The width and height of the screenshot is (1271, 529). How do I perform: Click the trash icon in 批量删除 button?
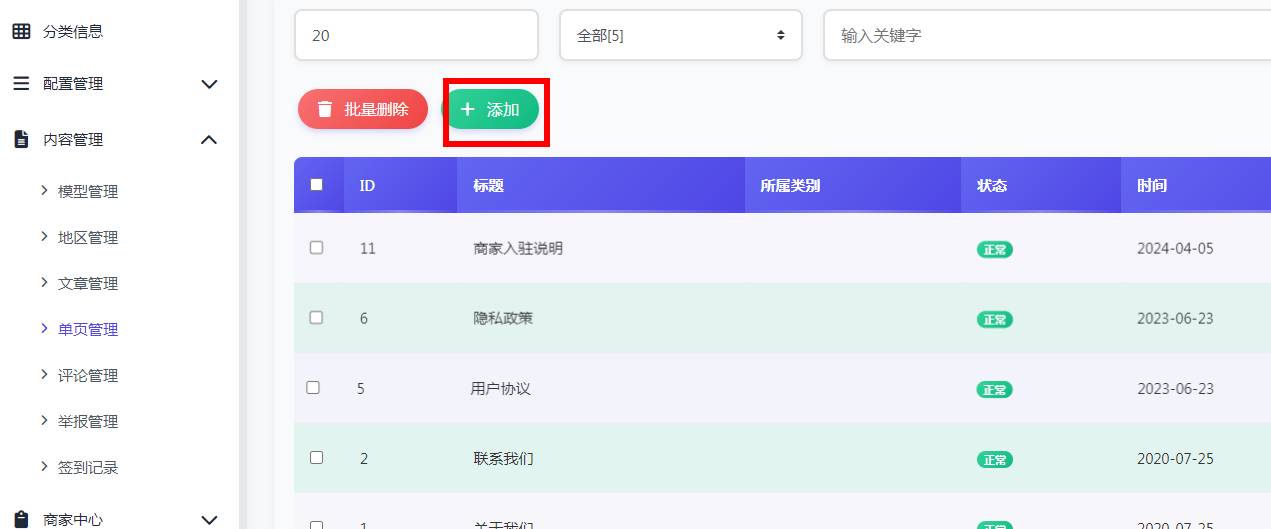coord(324,109)
